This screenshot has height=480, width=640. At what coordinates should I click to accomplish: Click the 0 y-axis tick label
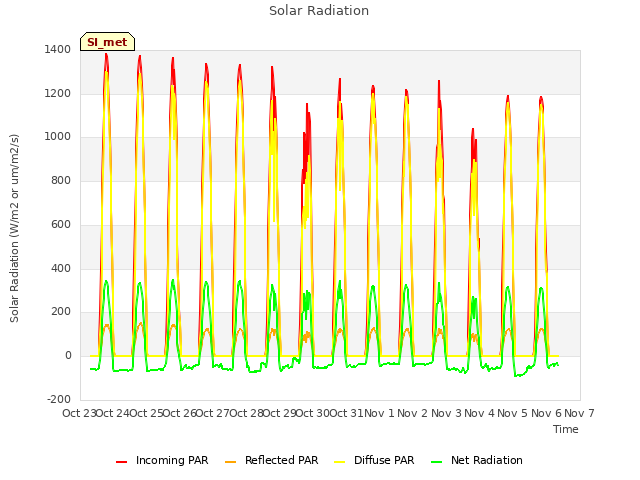[x=68, y=356]
